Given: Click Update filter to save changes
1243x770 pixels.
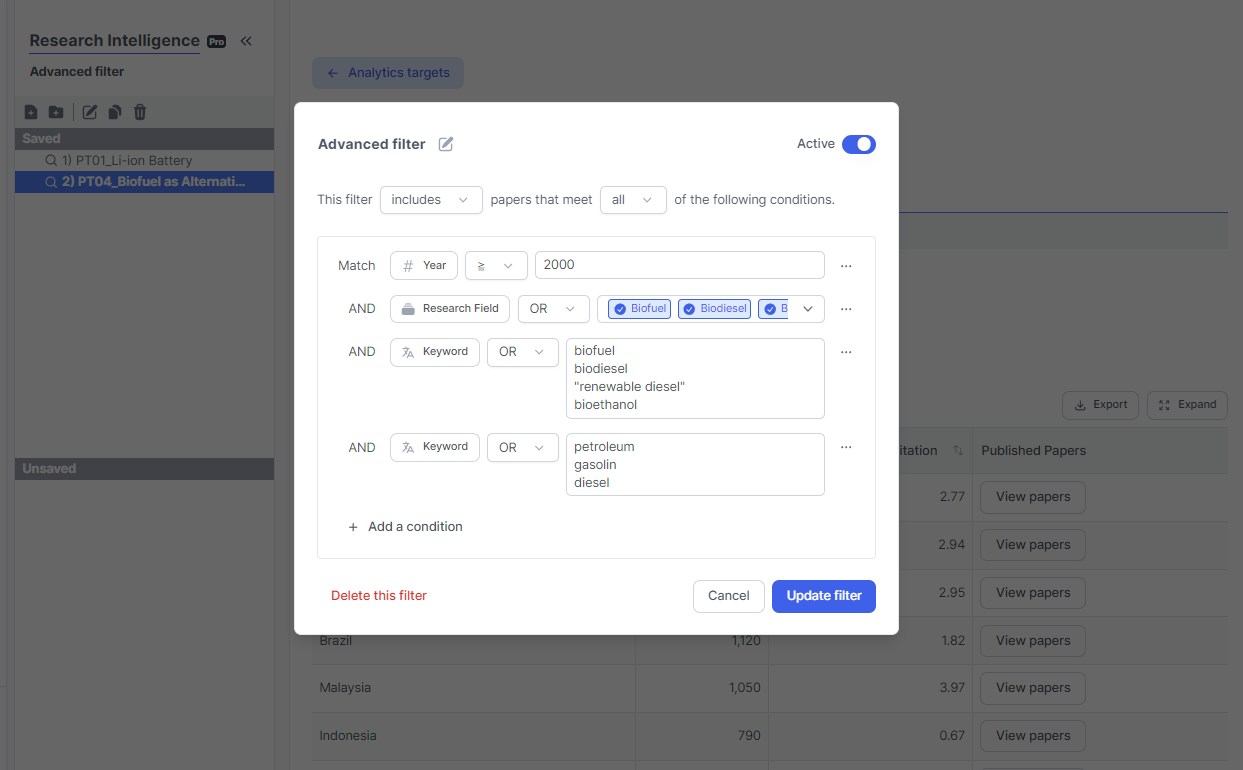Looking at the screenshot, I should [x=823, y=596].
